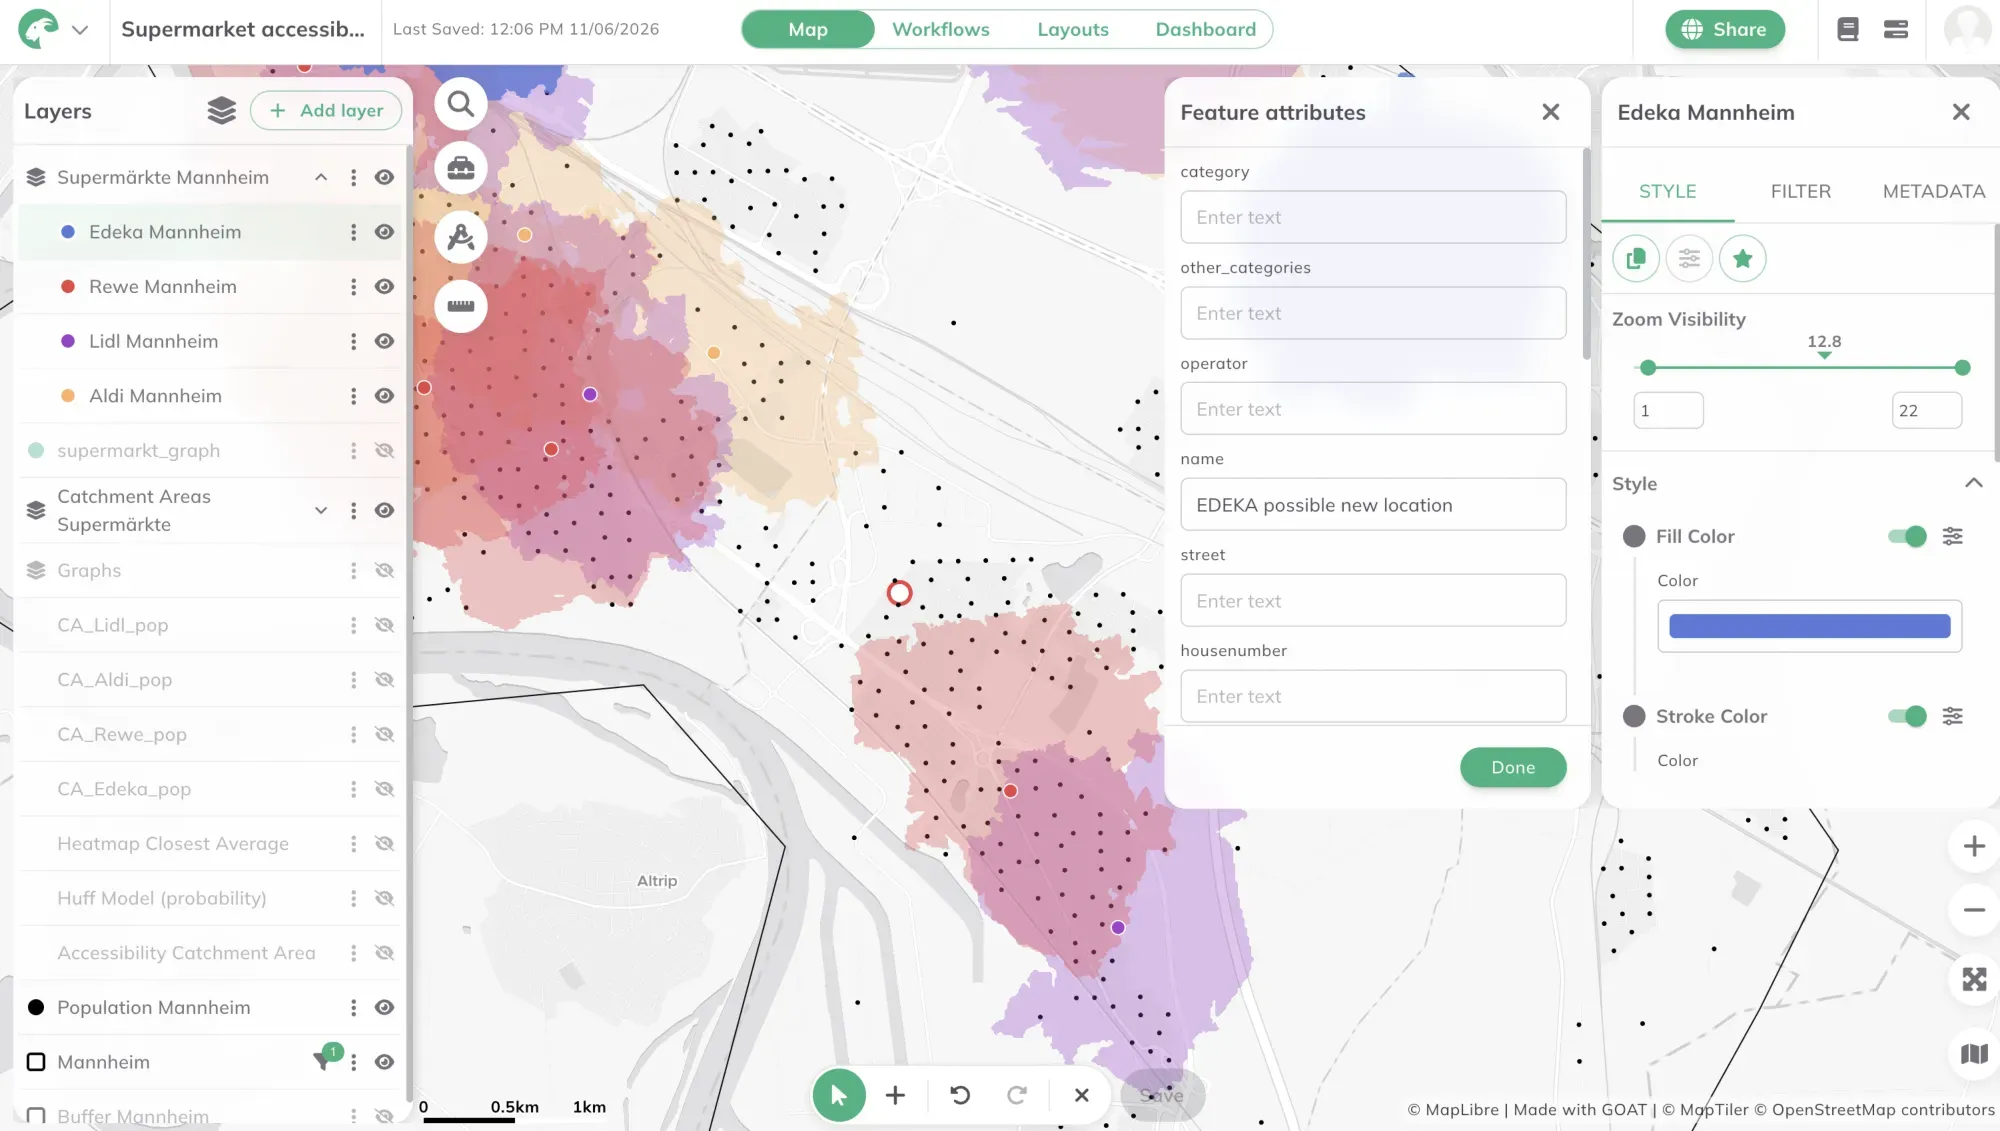
Task: Hide the Rewe Mannheim layer
Action: tap(384, 287)
